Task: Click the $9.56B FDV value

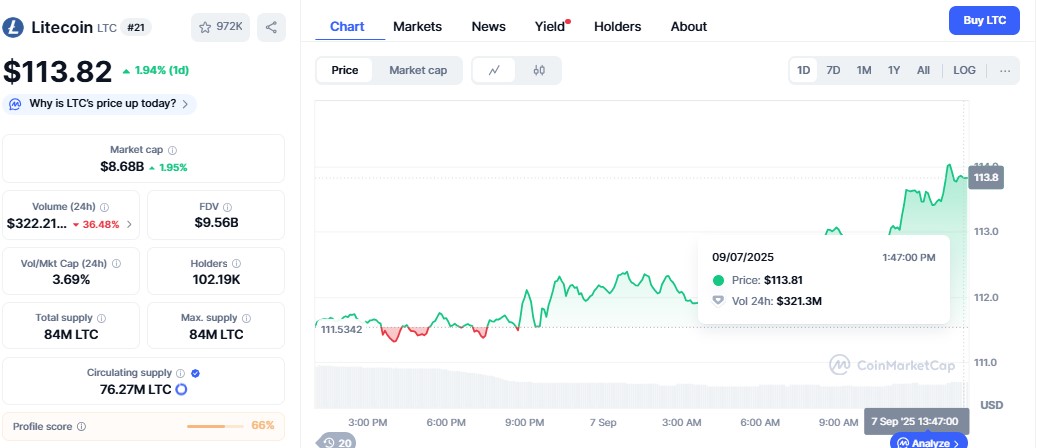Action: (x=216, y=223)
